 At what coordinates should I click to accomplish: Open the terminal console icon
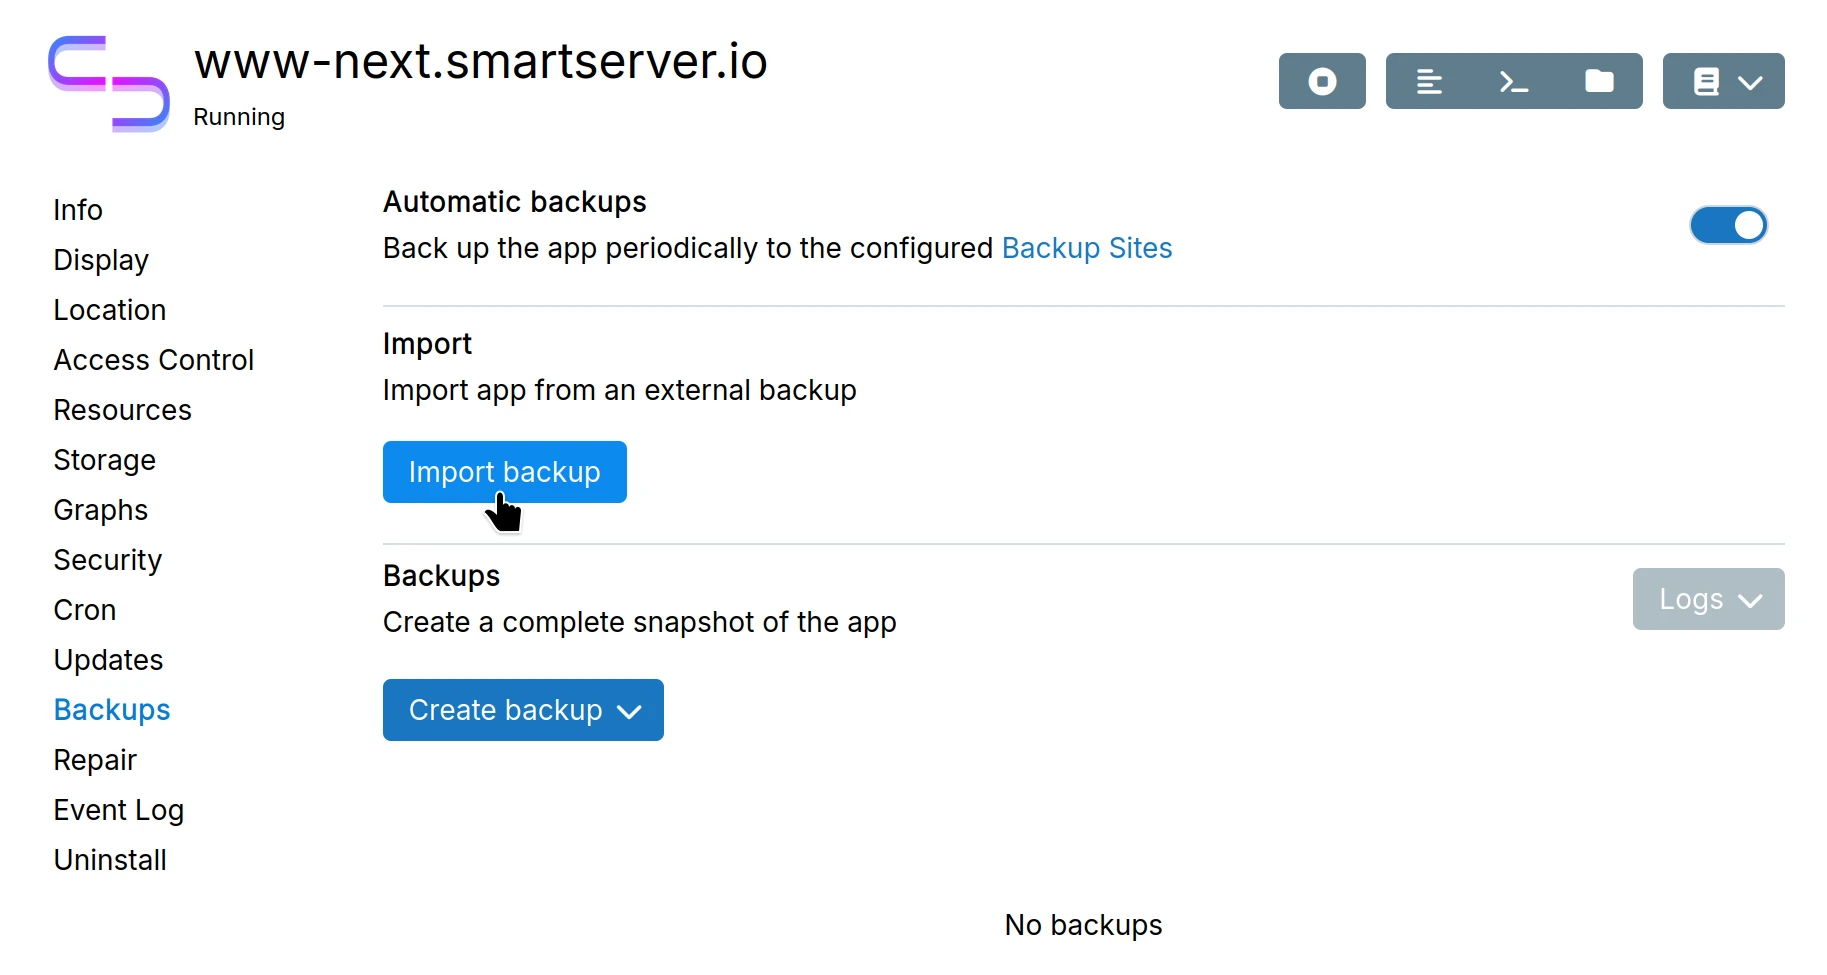click(x=1513, y=81)
